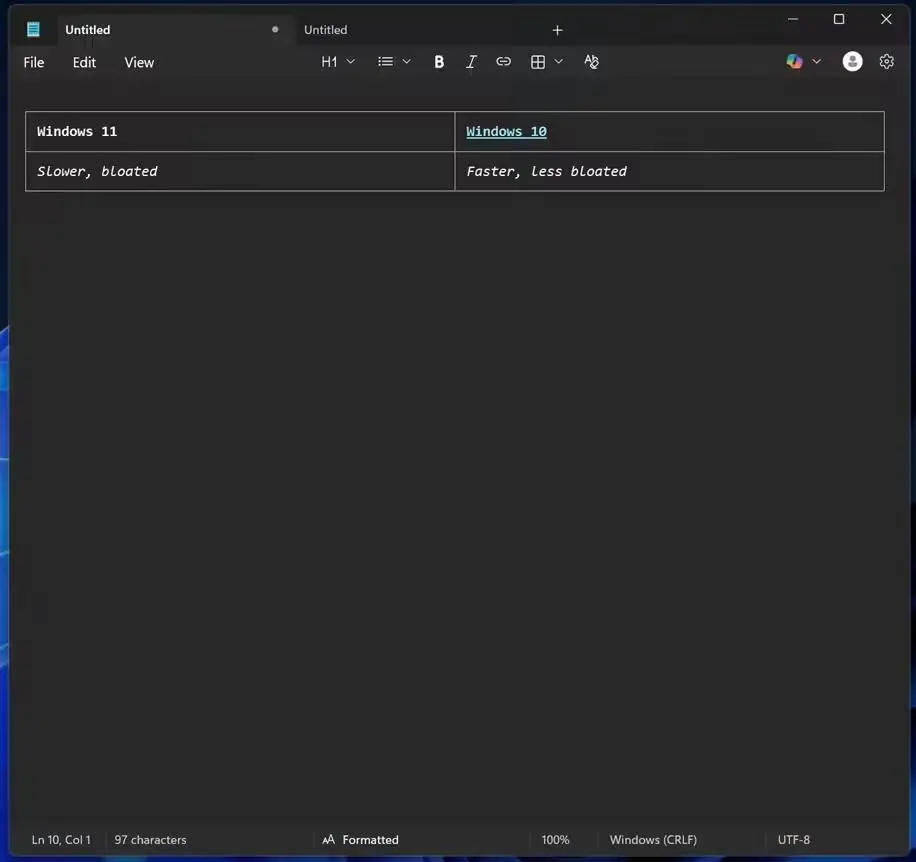Toggle italic formatting in the toolbar
916x862 pixels.
pyautogui.click(x=471, y=62)
